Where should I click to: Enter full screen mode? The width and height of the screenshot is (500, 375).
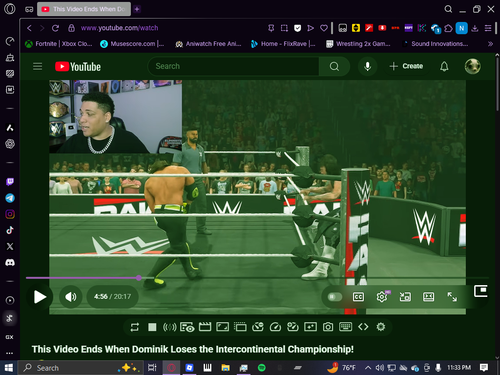(452, 297)
